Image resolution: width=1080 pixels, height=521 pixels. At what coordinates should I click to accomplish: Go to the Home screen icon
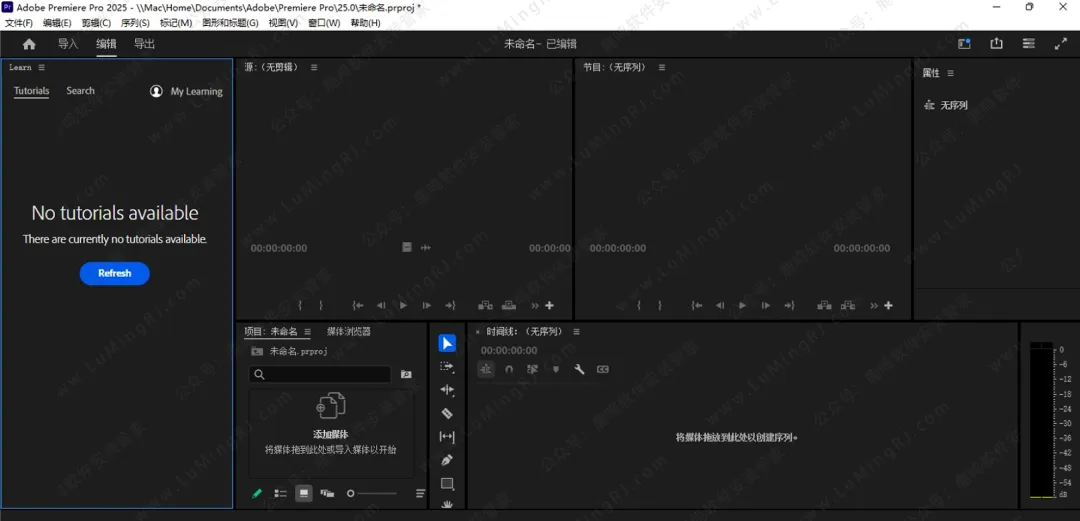(29, 44)
